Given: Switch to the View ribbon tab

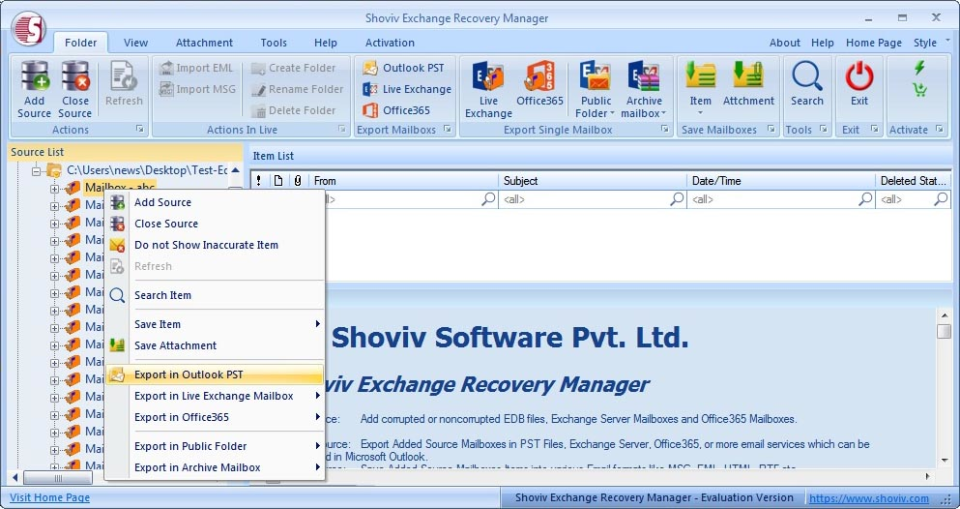Looking at the screenshot, I should pos(135,42).
